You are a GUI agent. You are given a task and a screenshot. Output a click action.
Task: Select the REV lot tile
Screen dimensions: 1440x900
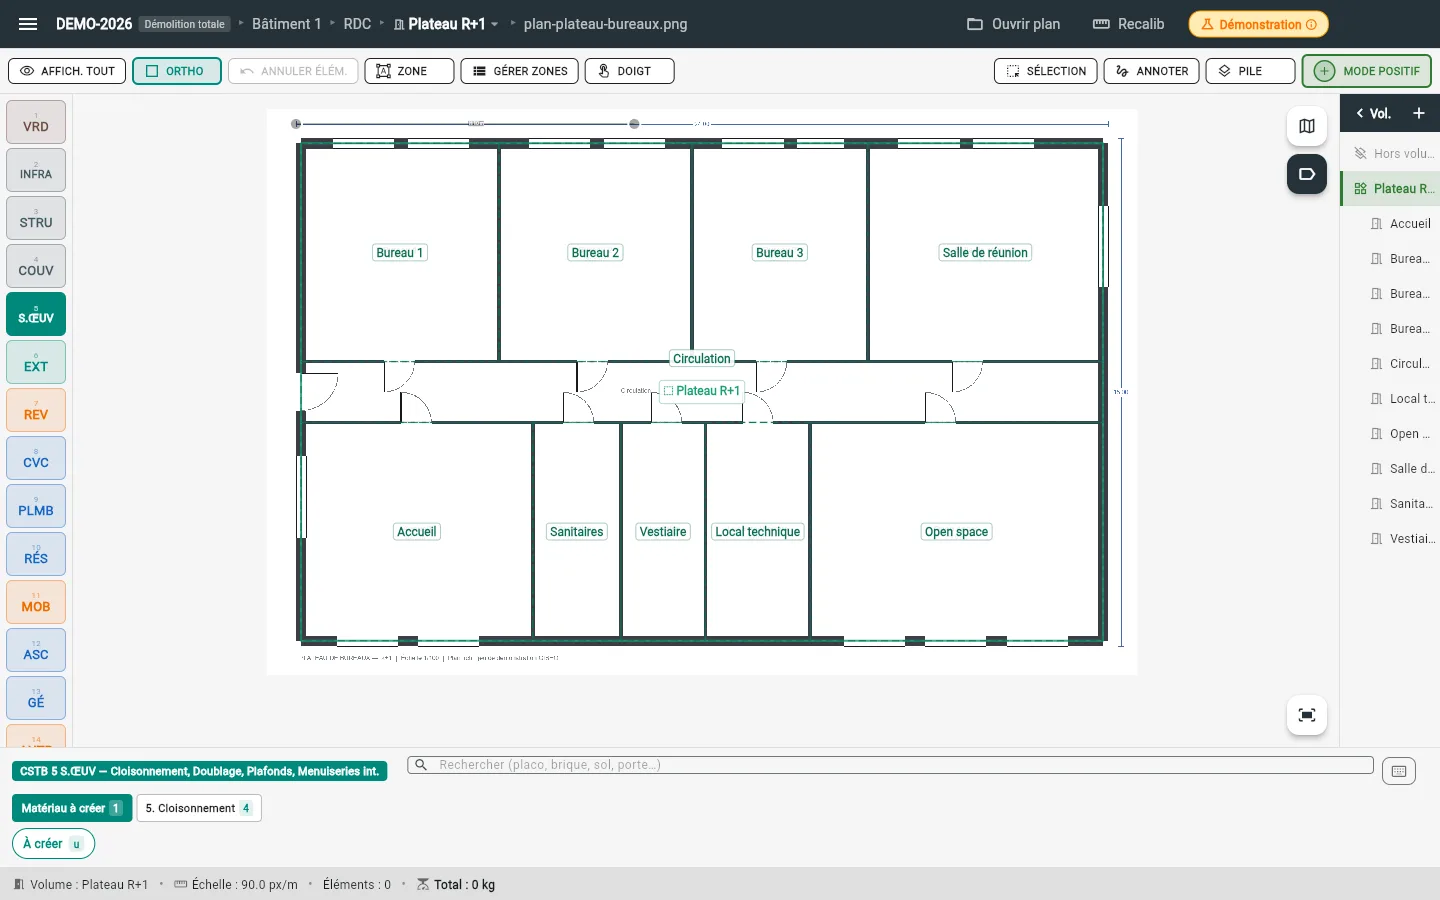pos(36,410)
